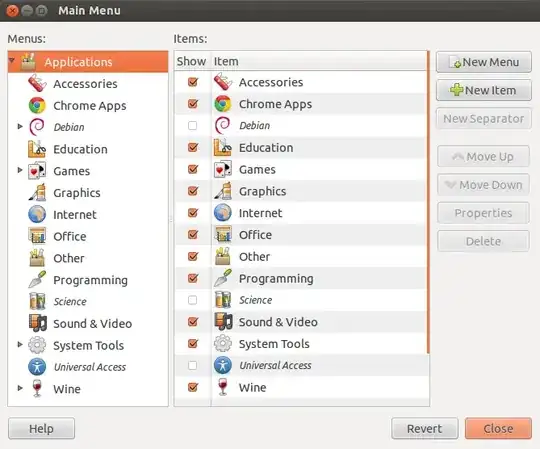Click the Other icon in Items list
This screenshot has height=449, width=540.
[x=223, y=257]
